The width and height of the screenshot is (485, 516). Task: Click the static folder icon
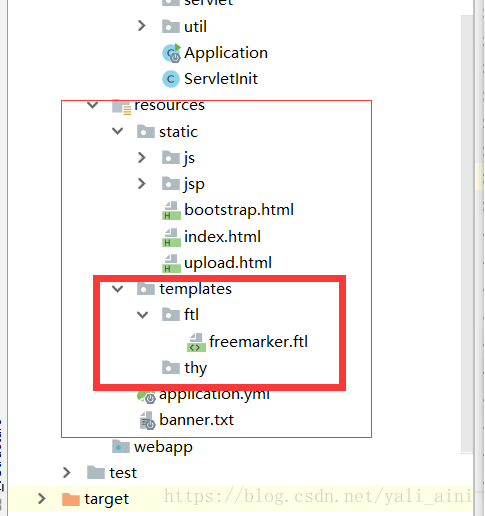click(146, 131)
